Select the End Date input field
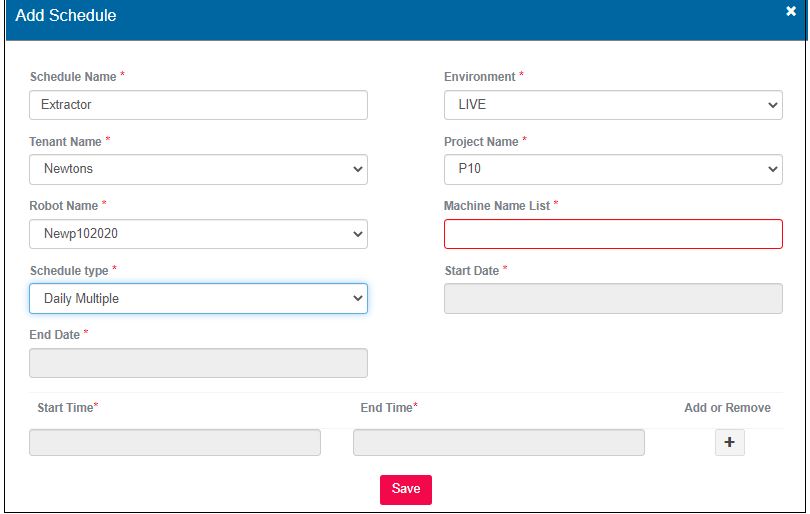The width and height of the screenshot is (810, 514). [198, 363]
